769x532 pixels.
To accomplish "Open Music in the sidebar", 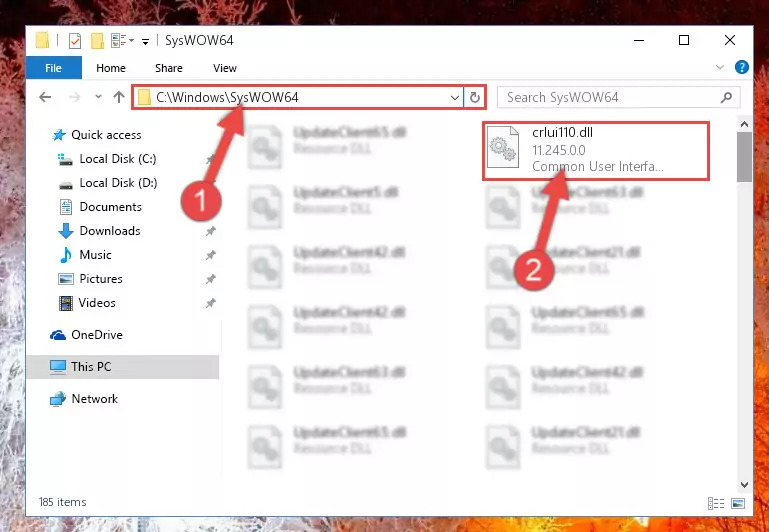I will pyautogui.click(x=95, y=255).
